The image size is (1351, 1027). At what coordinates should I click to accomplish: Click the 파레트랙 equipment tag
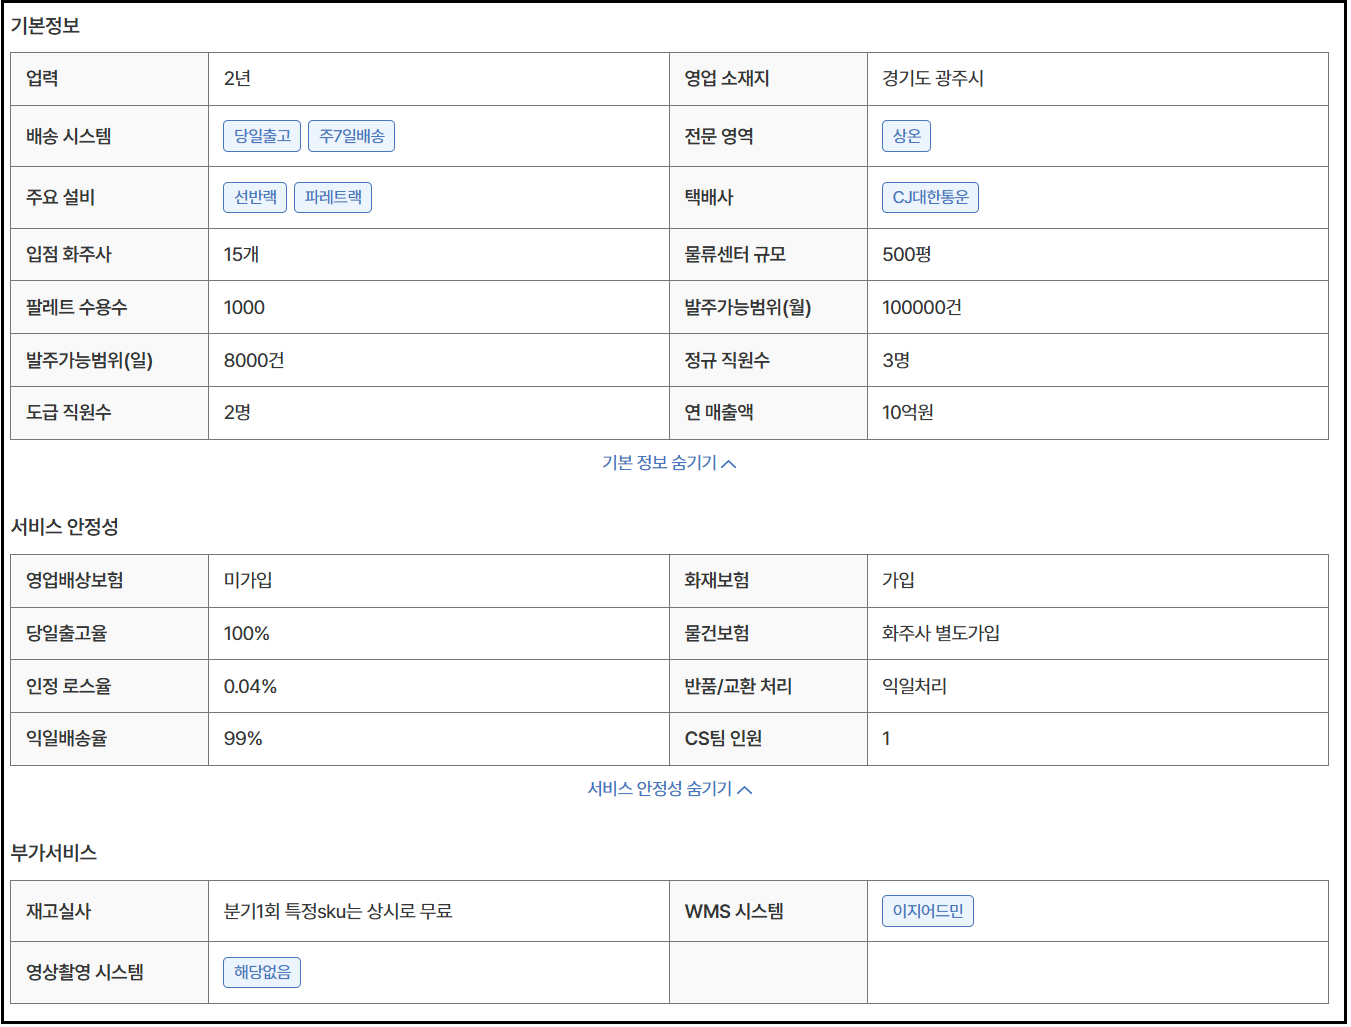pos(333,197)
